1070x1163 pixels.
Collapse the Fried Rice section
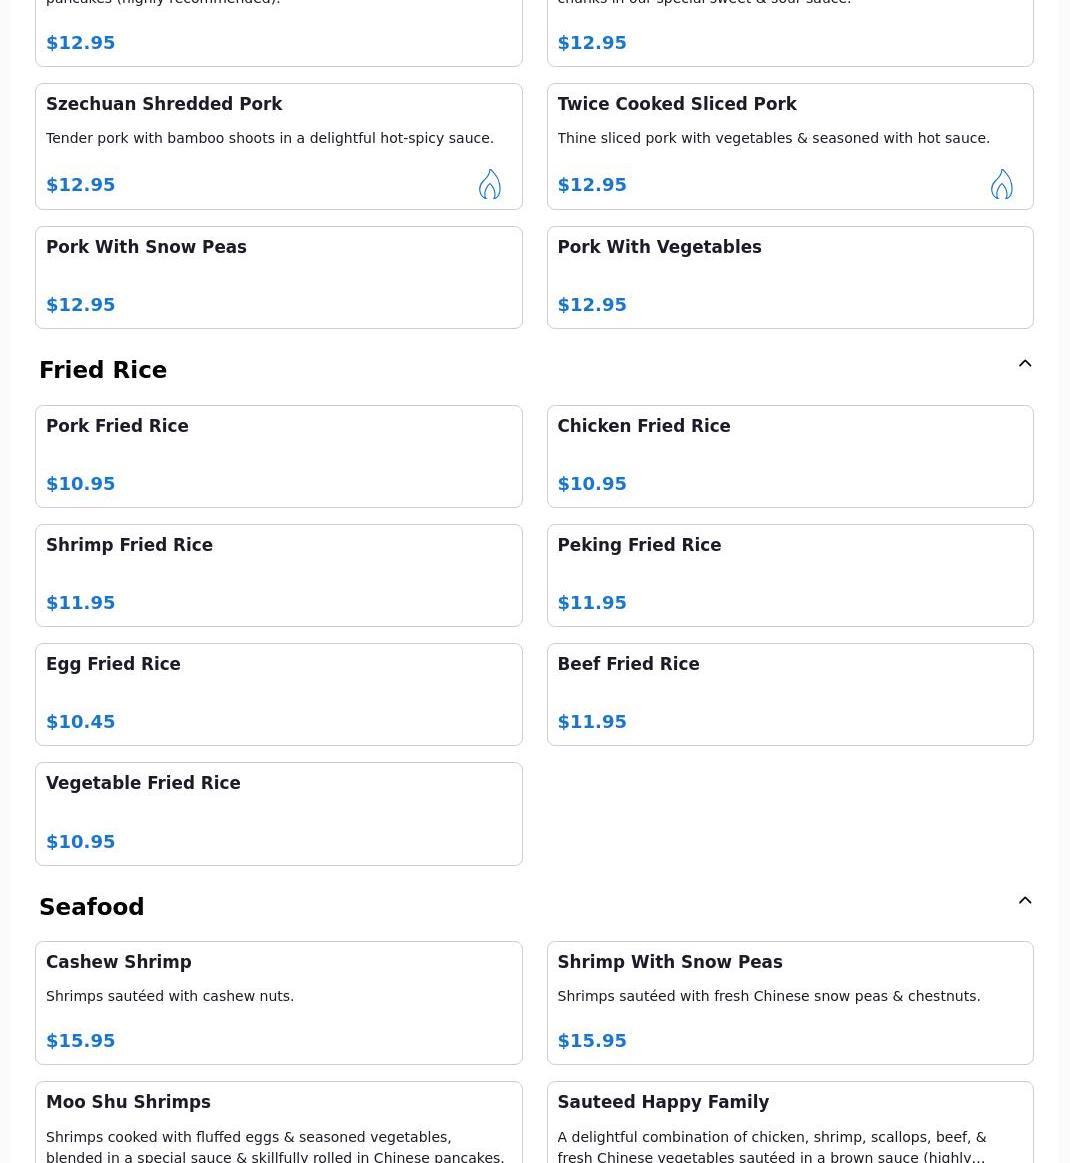coord(1025,364)
